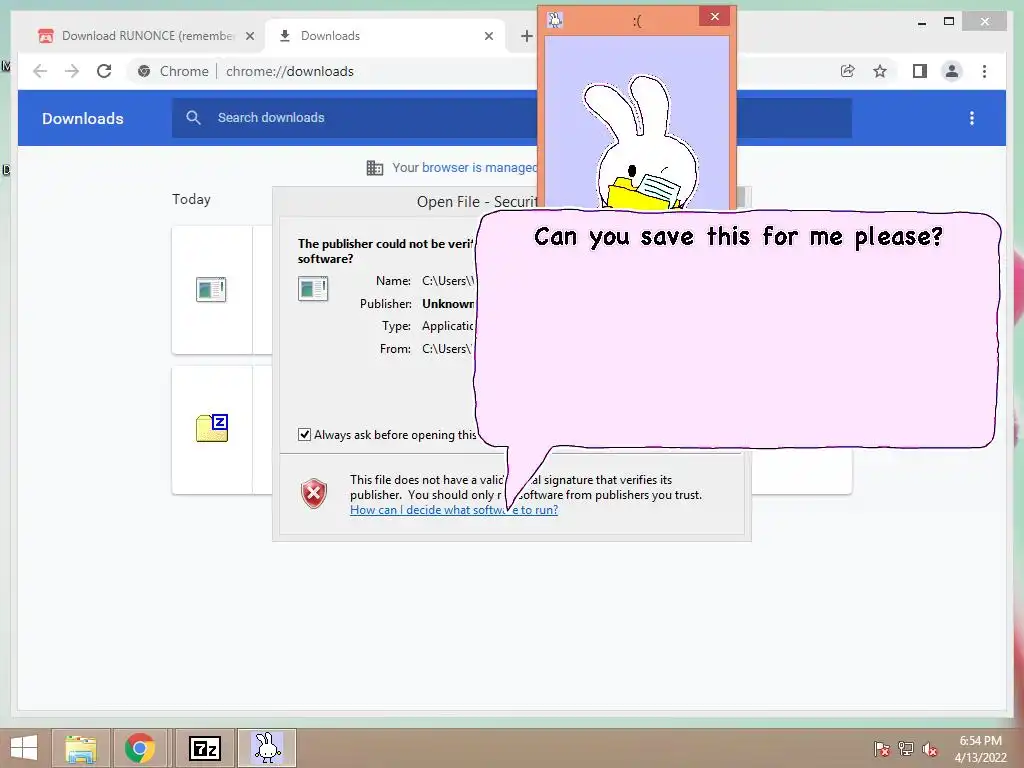Select the Downloads tab
Screen dimensions: 1024x768
pos(385,36)
